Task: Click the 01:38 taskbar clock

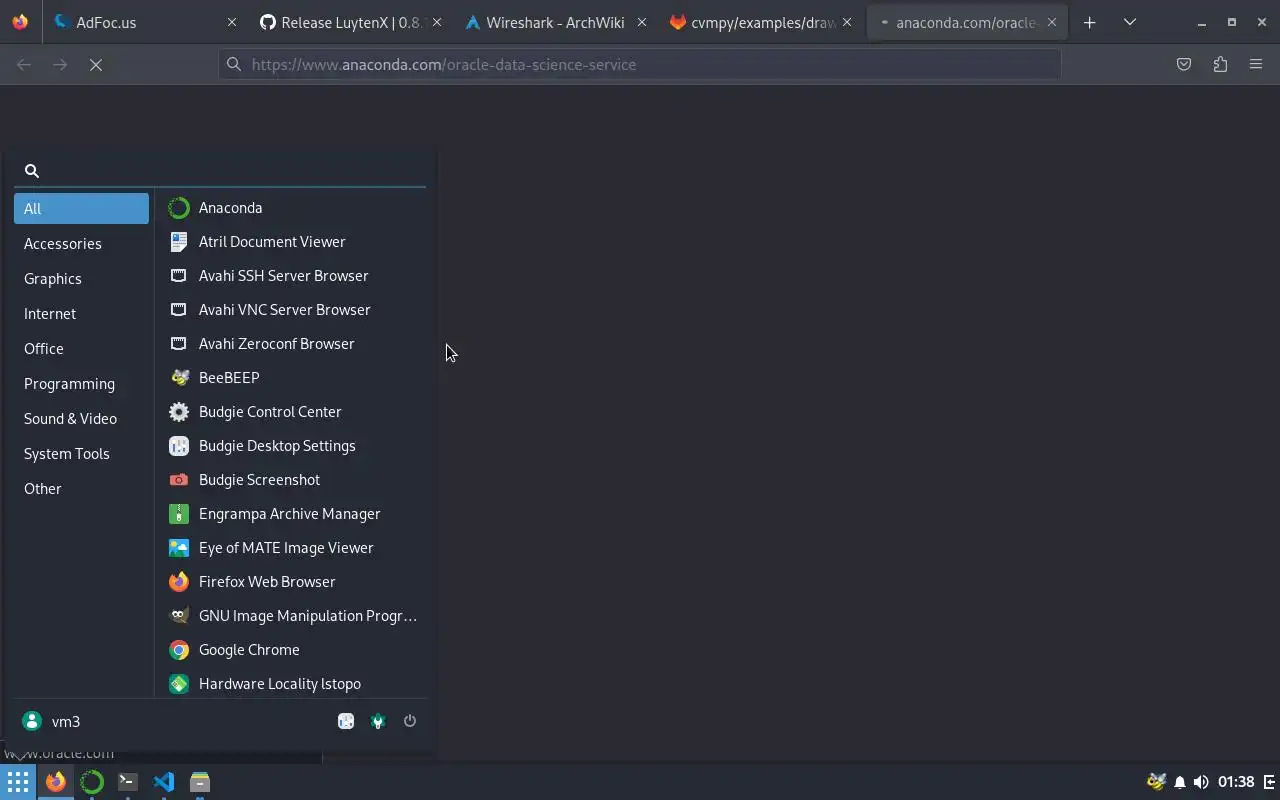Action: click(x=1236, y=782)
